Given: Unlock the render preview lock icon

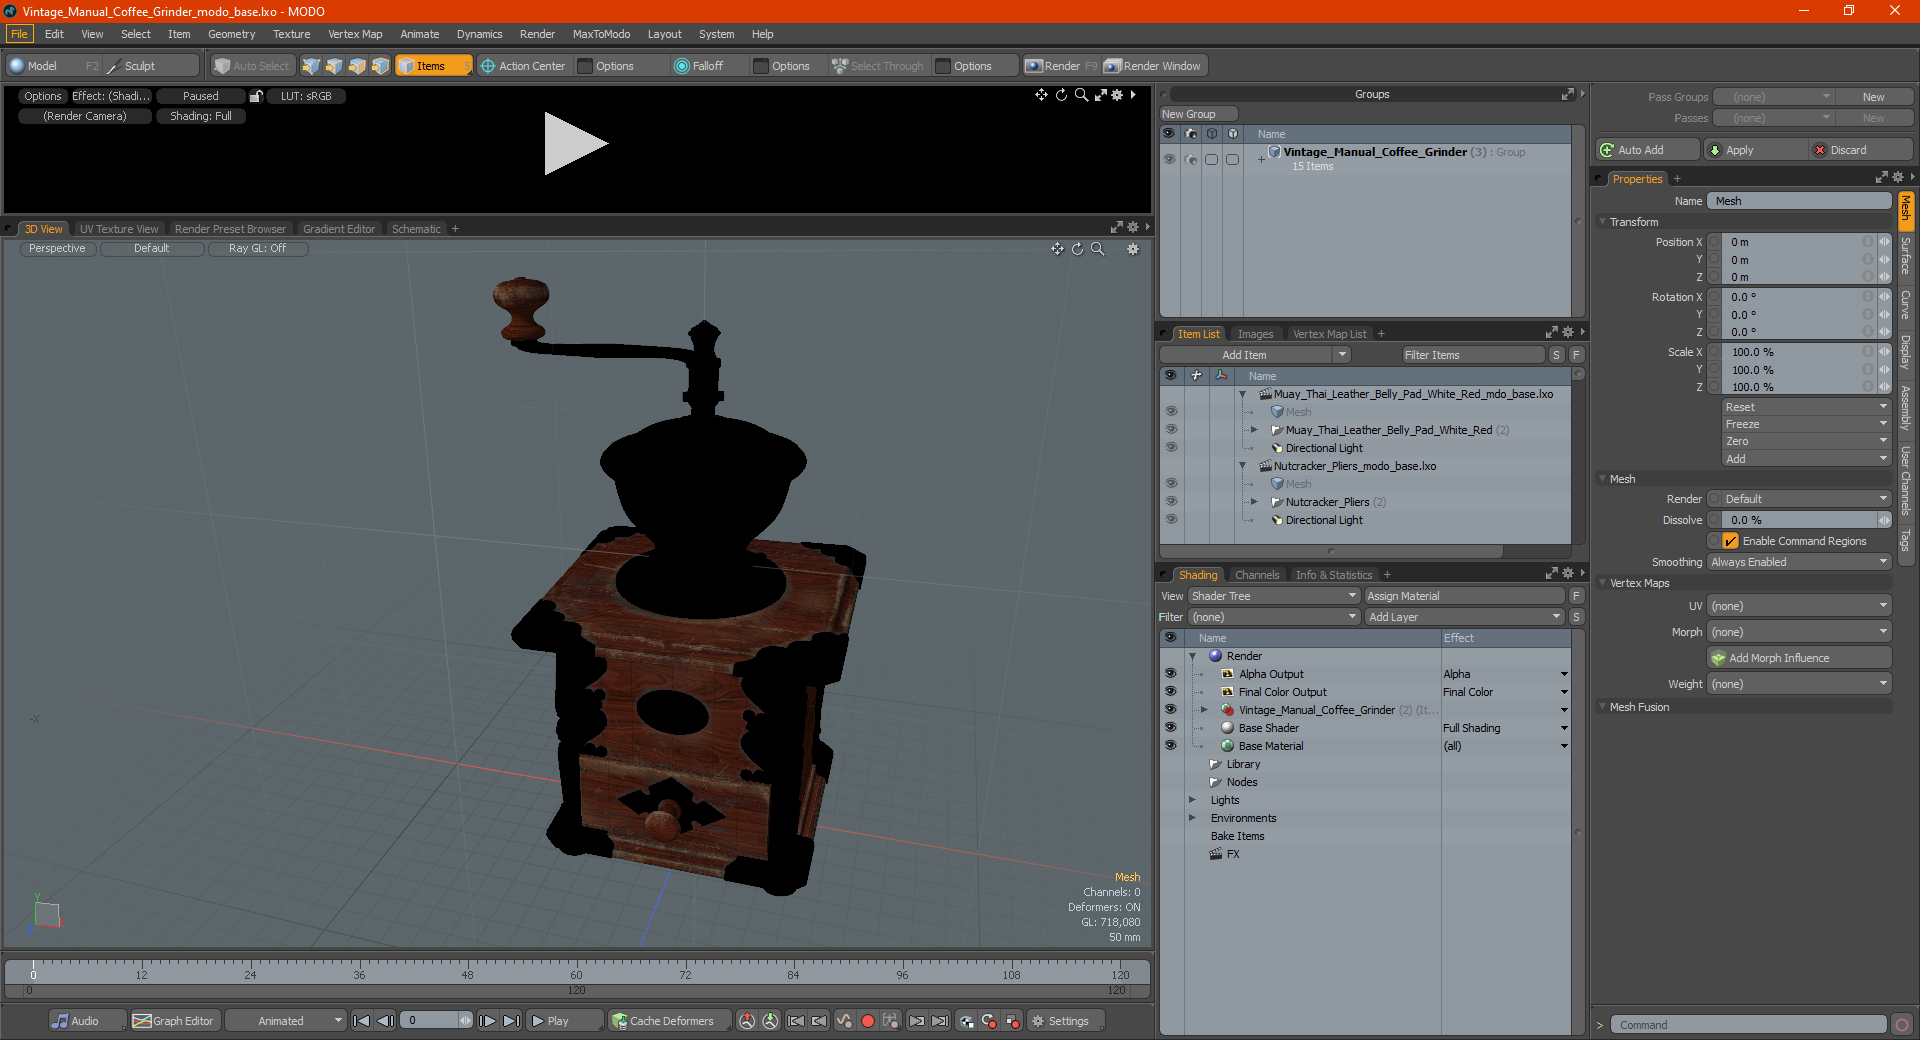Looking at the screenshot, I should pos(256,96).
